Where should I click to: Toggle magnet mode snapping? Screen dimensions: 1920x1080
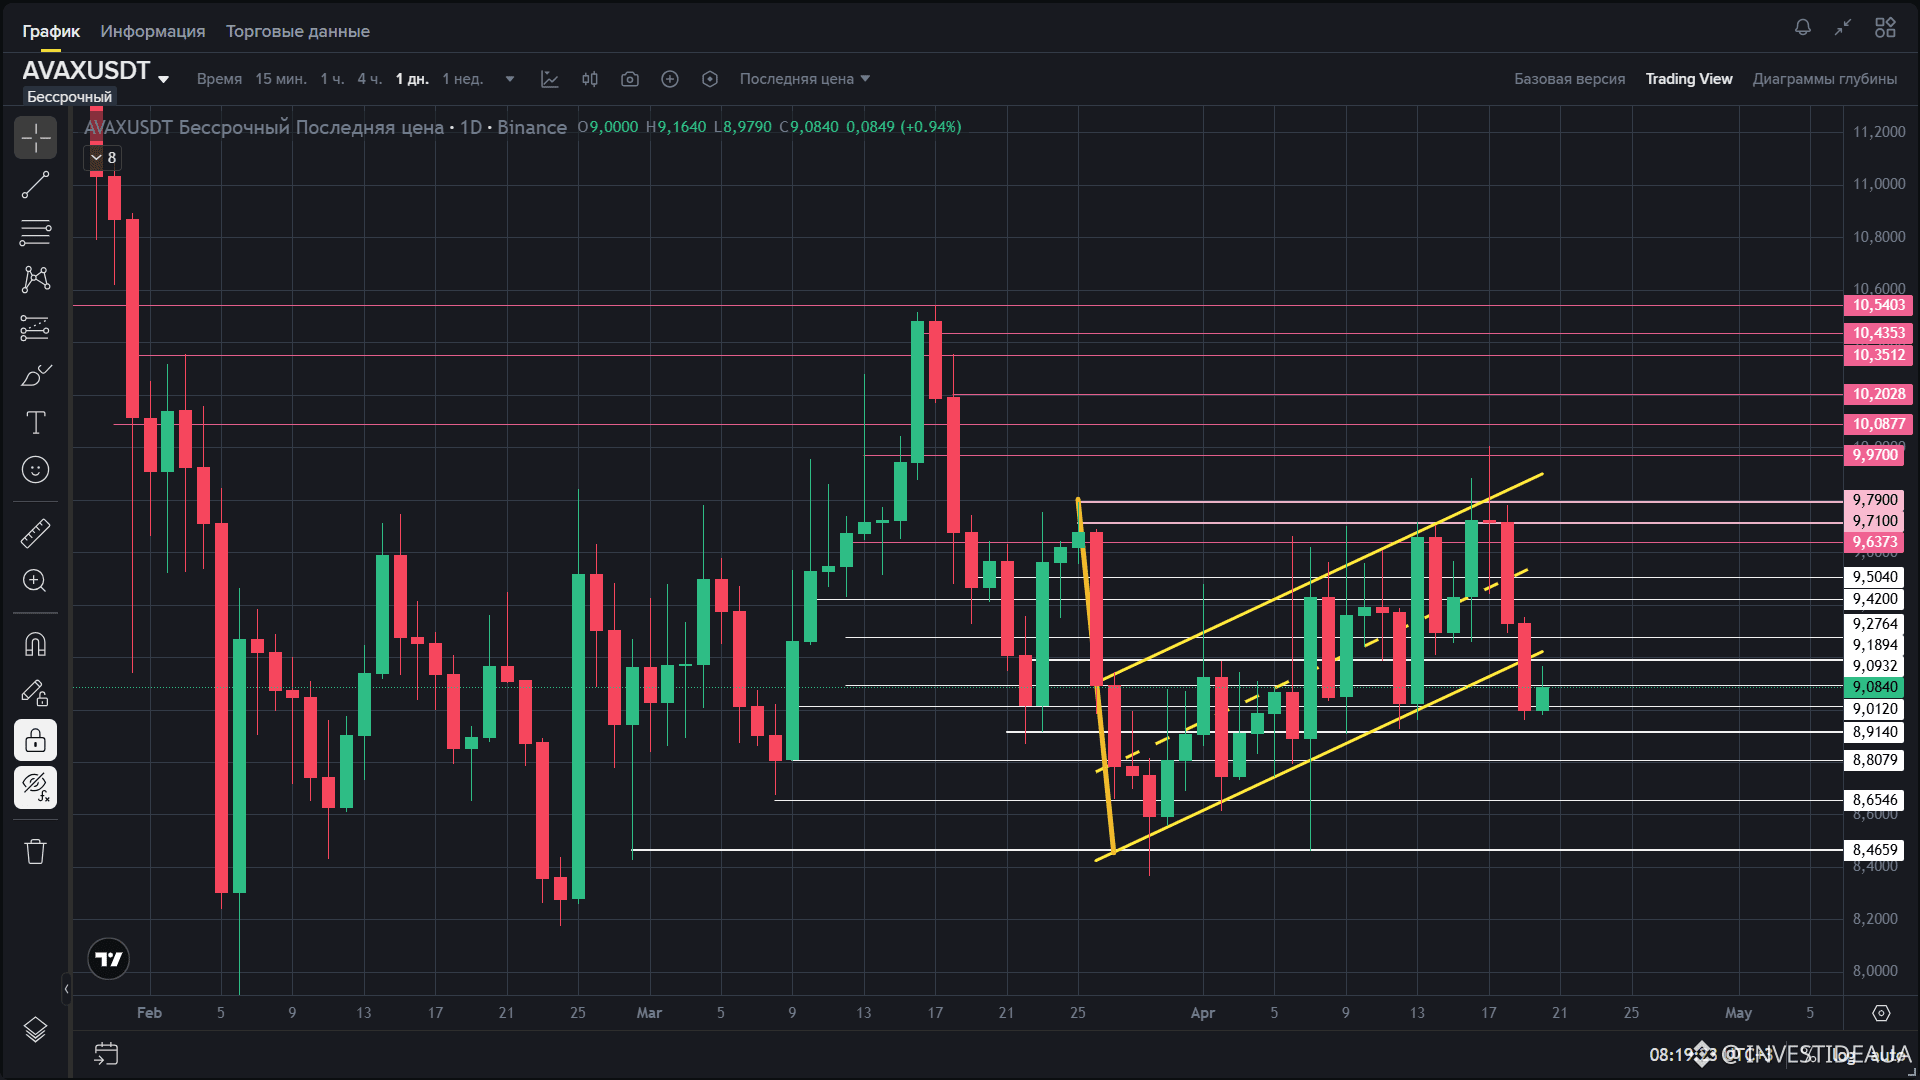pos(35,645)
